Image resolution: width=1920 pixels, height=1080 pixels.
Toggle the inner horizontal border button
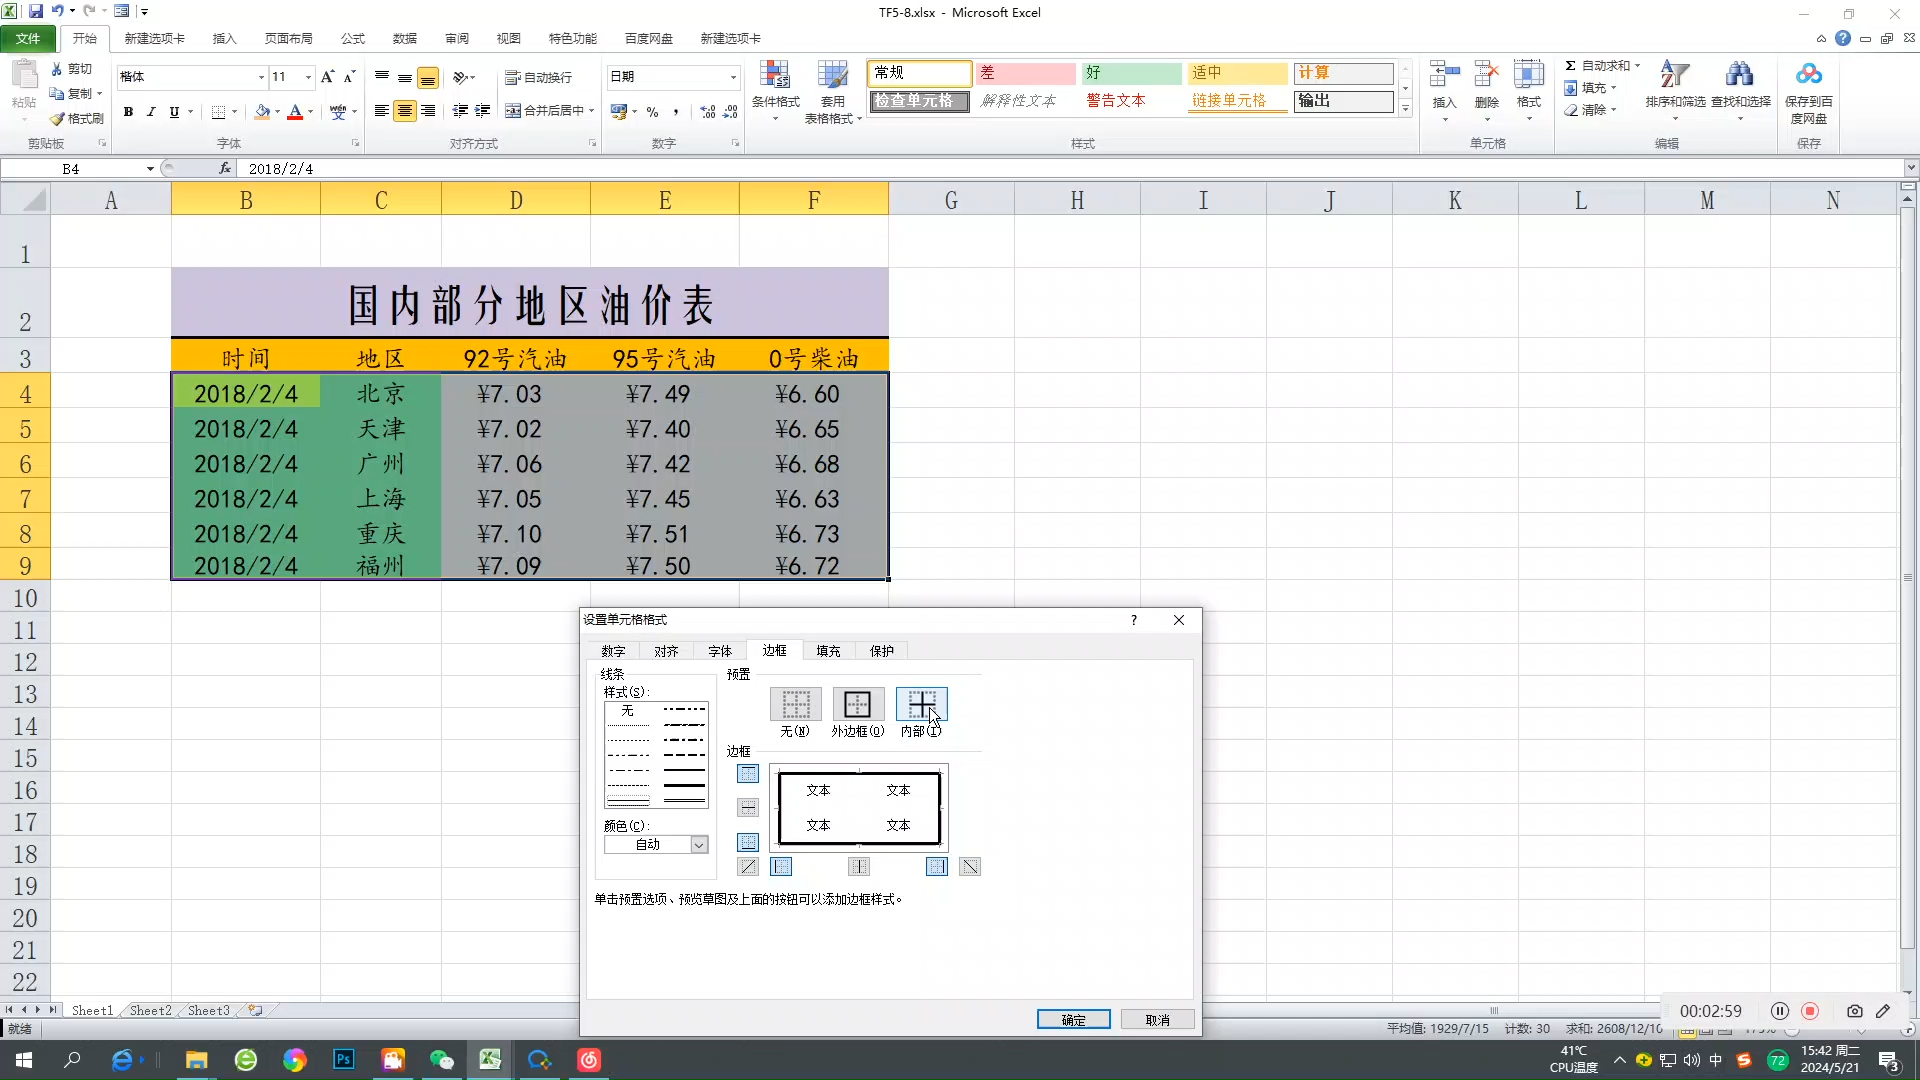pyautogui.click(x=748, y=808)
